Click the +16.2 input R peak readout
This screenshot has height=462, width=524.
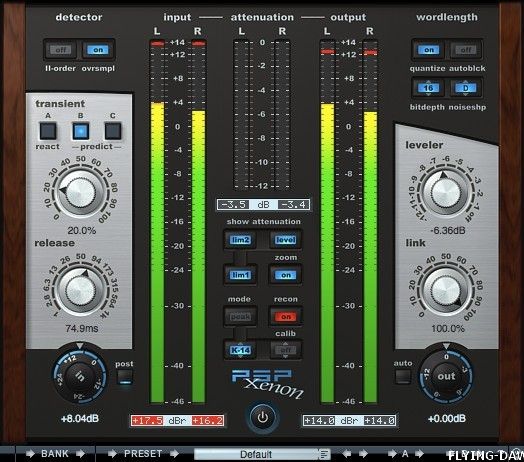[x=208, y=421]
